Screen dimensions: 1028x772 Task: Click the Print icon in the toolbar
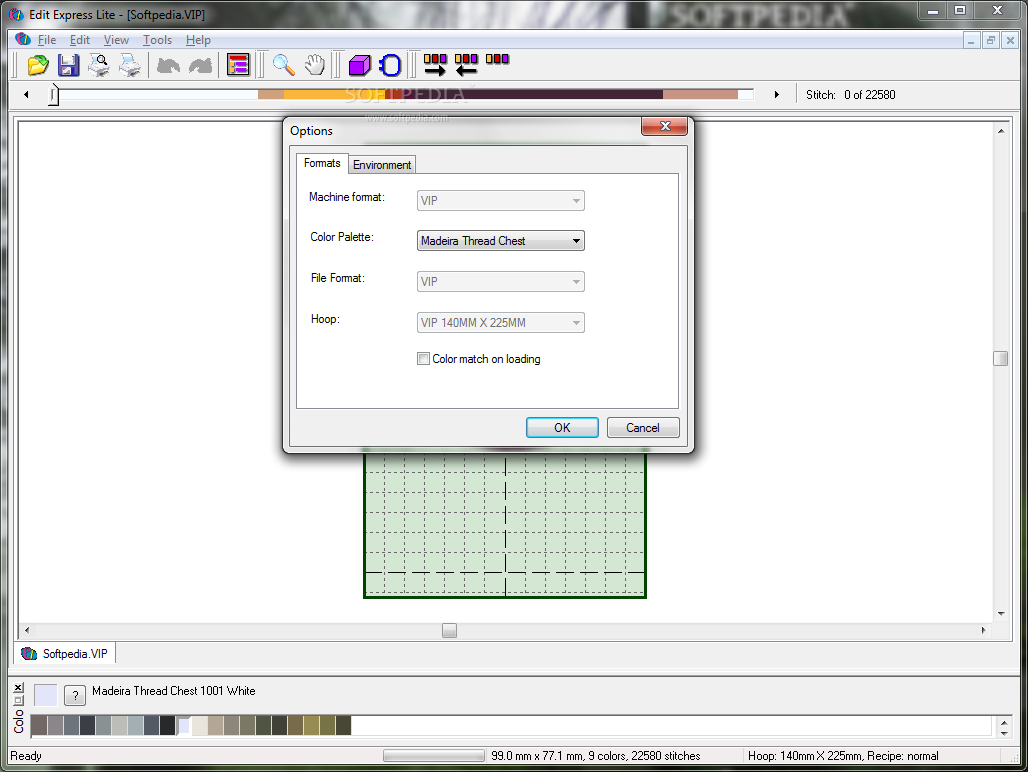[x=130, y=66]
